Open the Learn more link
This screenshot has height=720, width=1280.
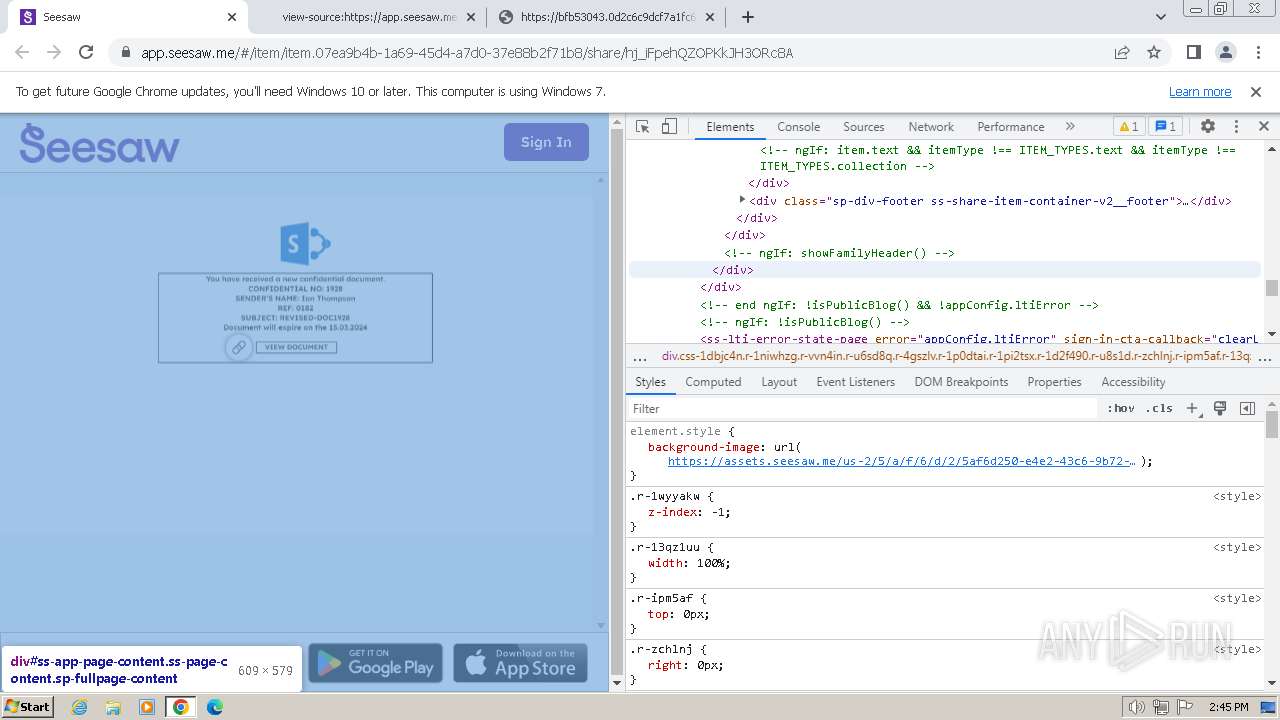tap(1200, 91)
